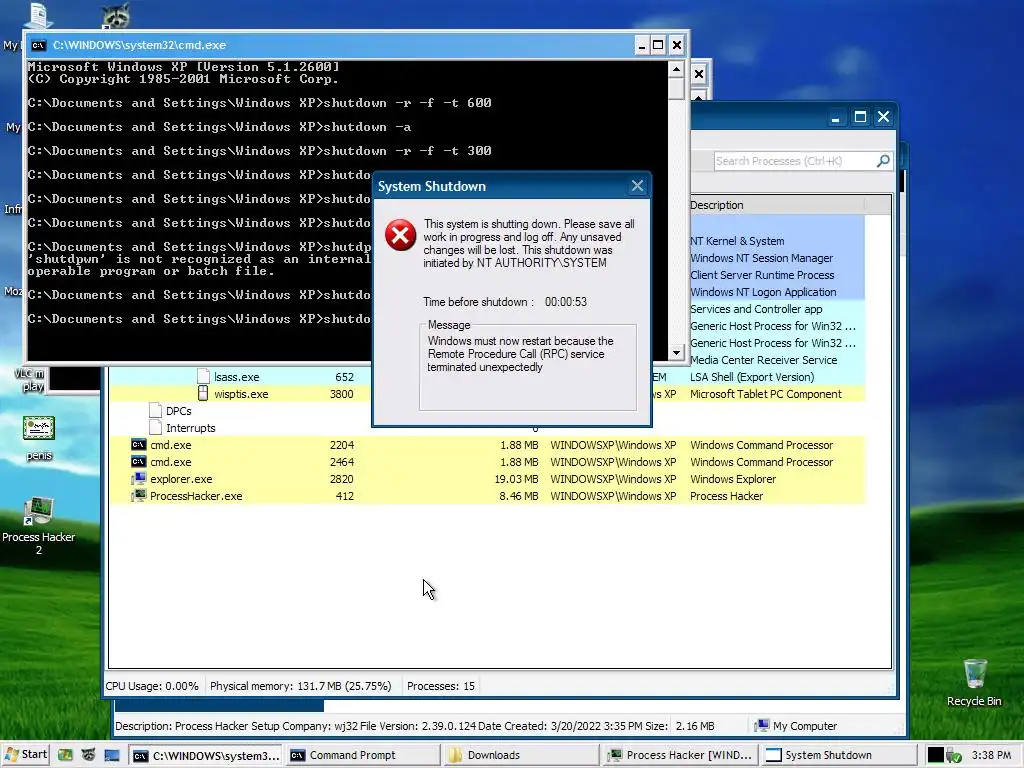Viewport: 1024px width, 768px height.
Task: Click the first green quick launch icon
Action: 65,755
